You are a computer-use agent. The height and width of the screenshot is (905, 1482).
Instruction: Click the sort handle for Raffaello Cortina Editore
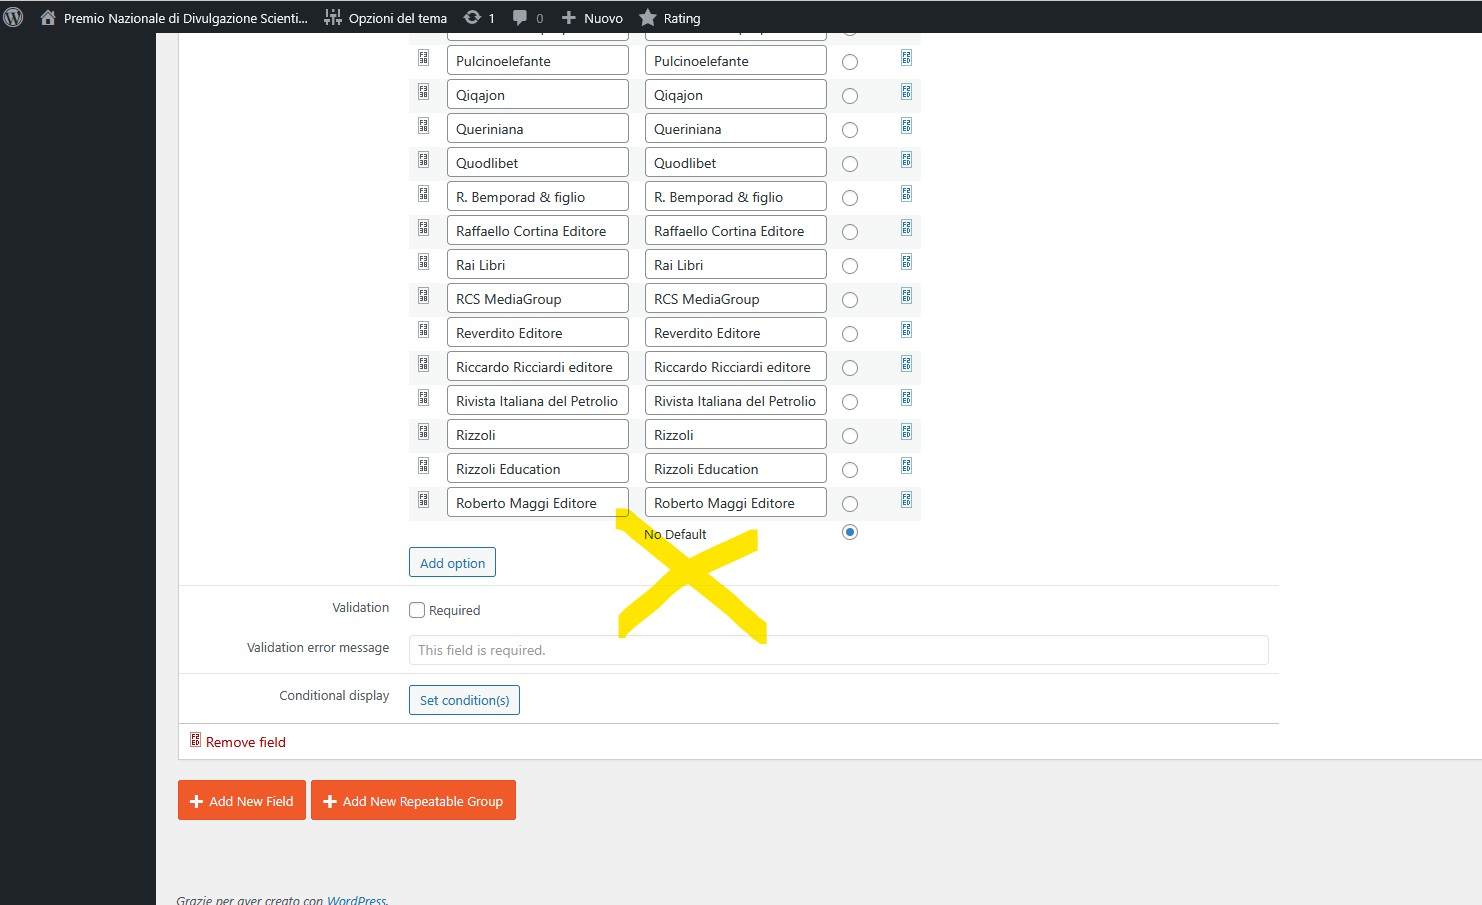point(424,228)
